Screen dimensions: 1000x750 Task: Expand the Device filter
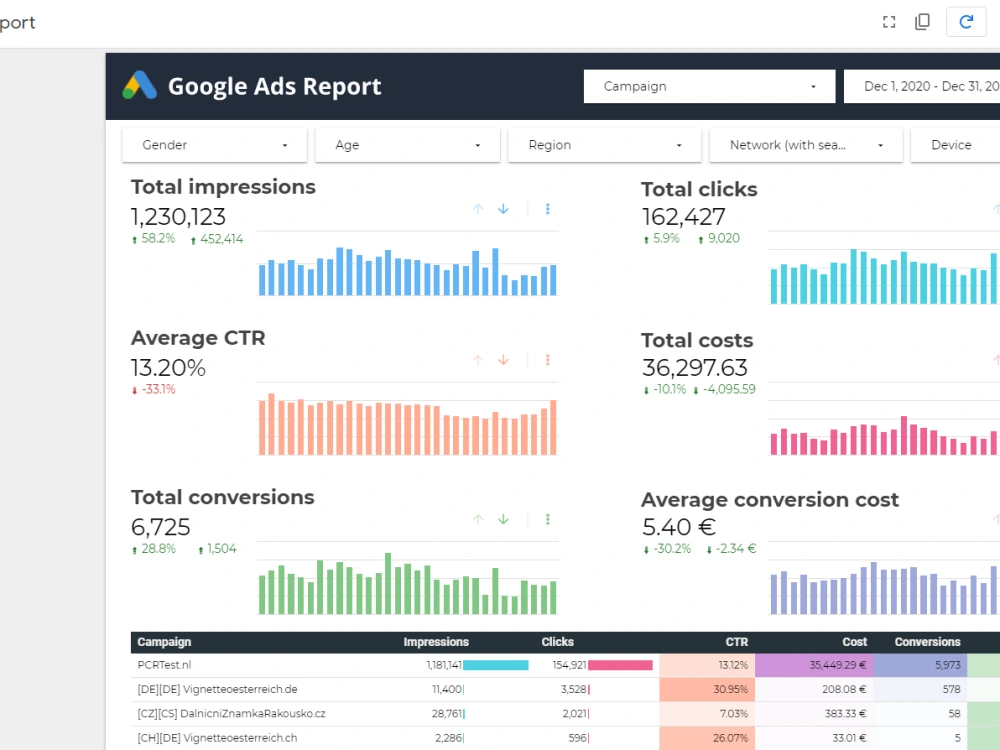pos(955,145)
